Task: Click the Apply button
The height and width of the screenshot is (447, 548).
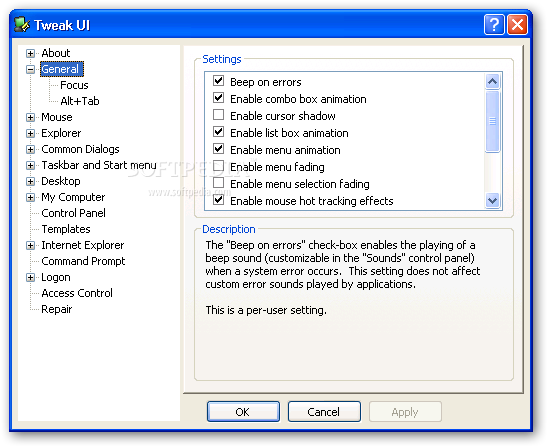Action: click(x=405, y=412)
